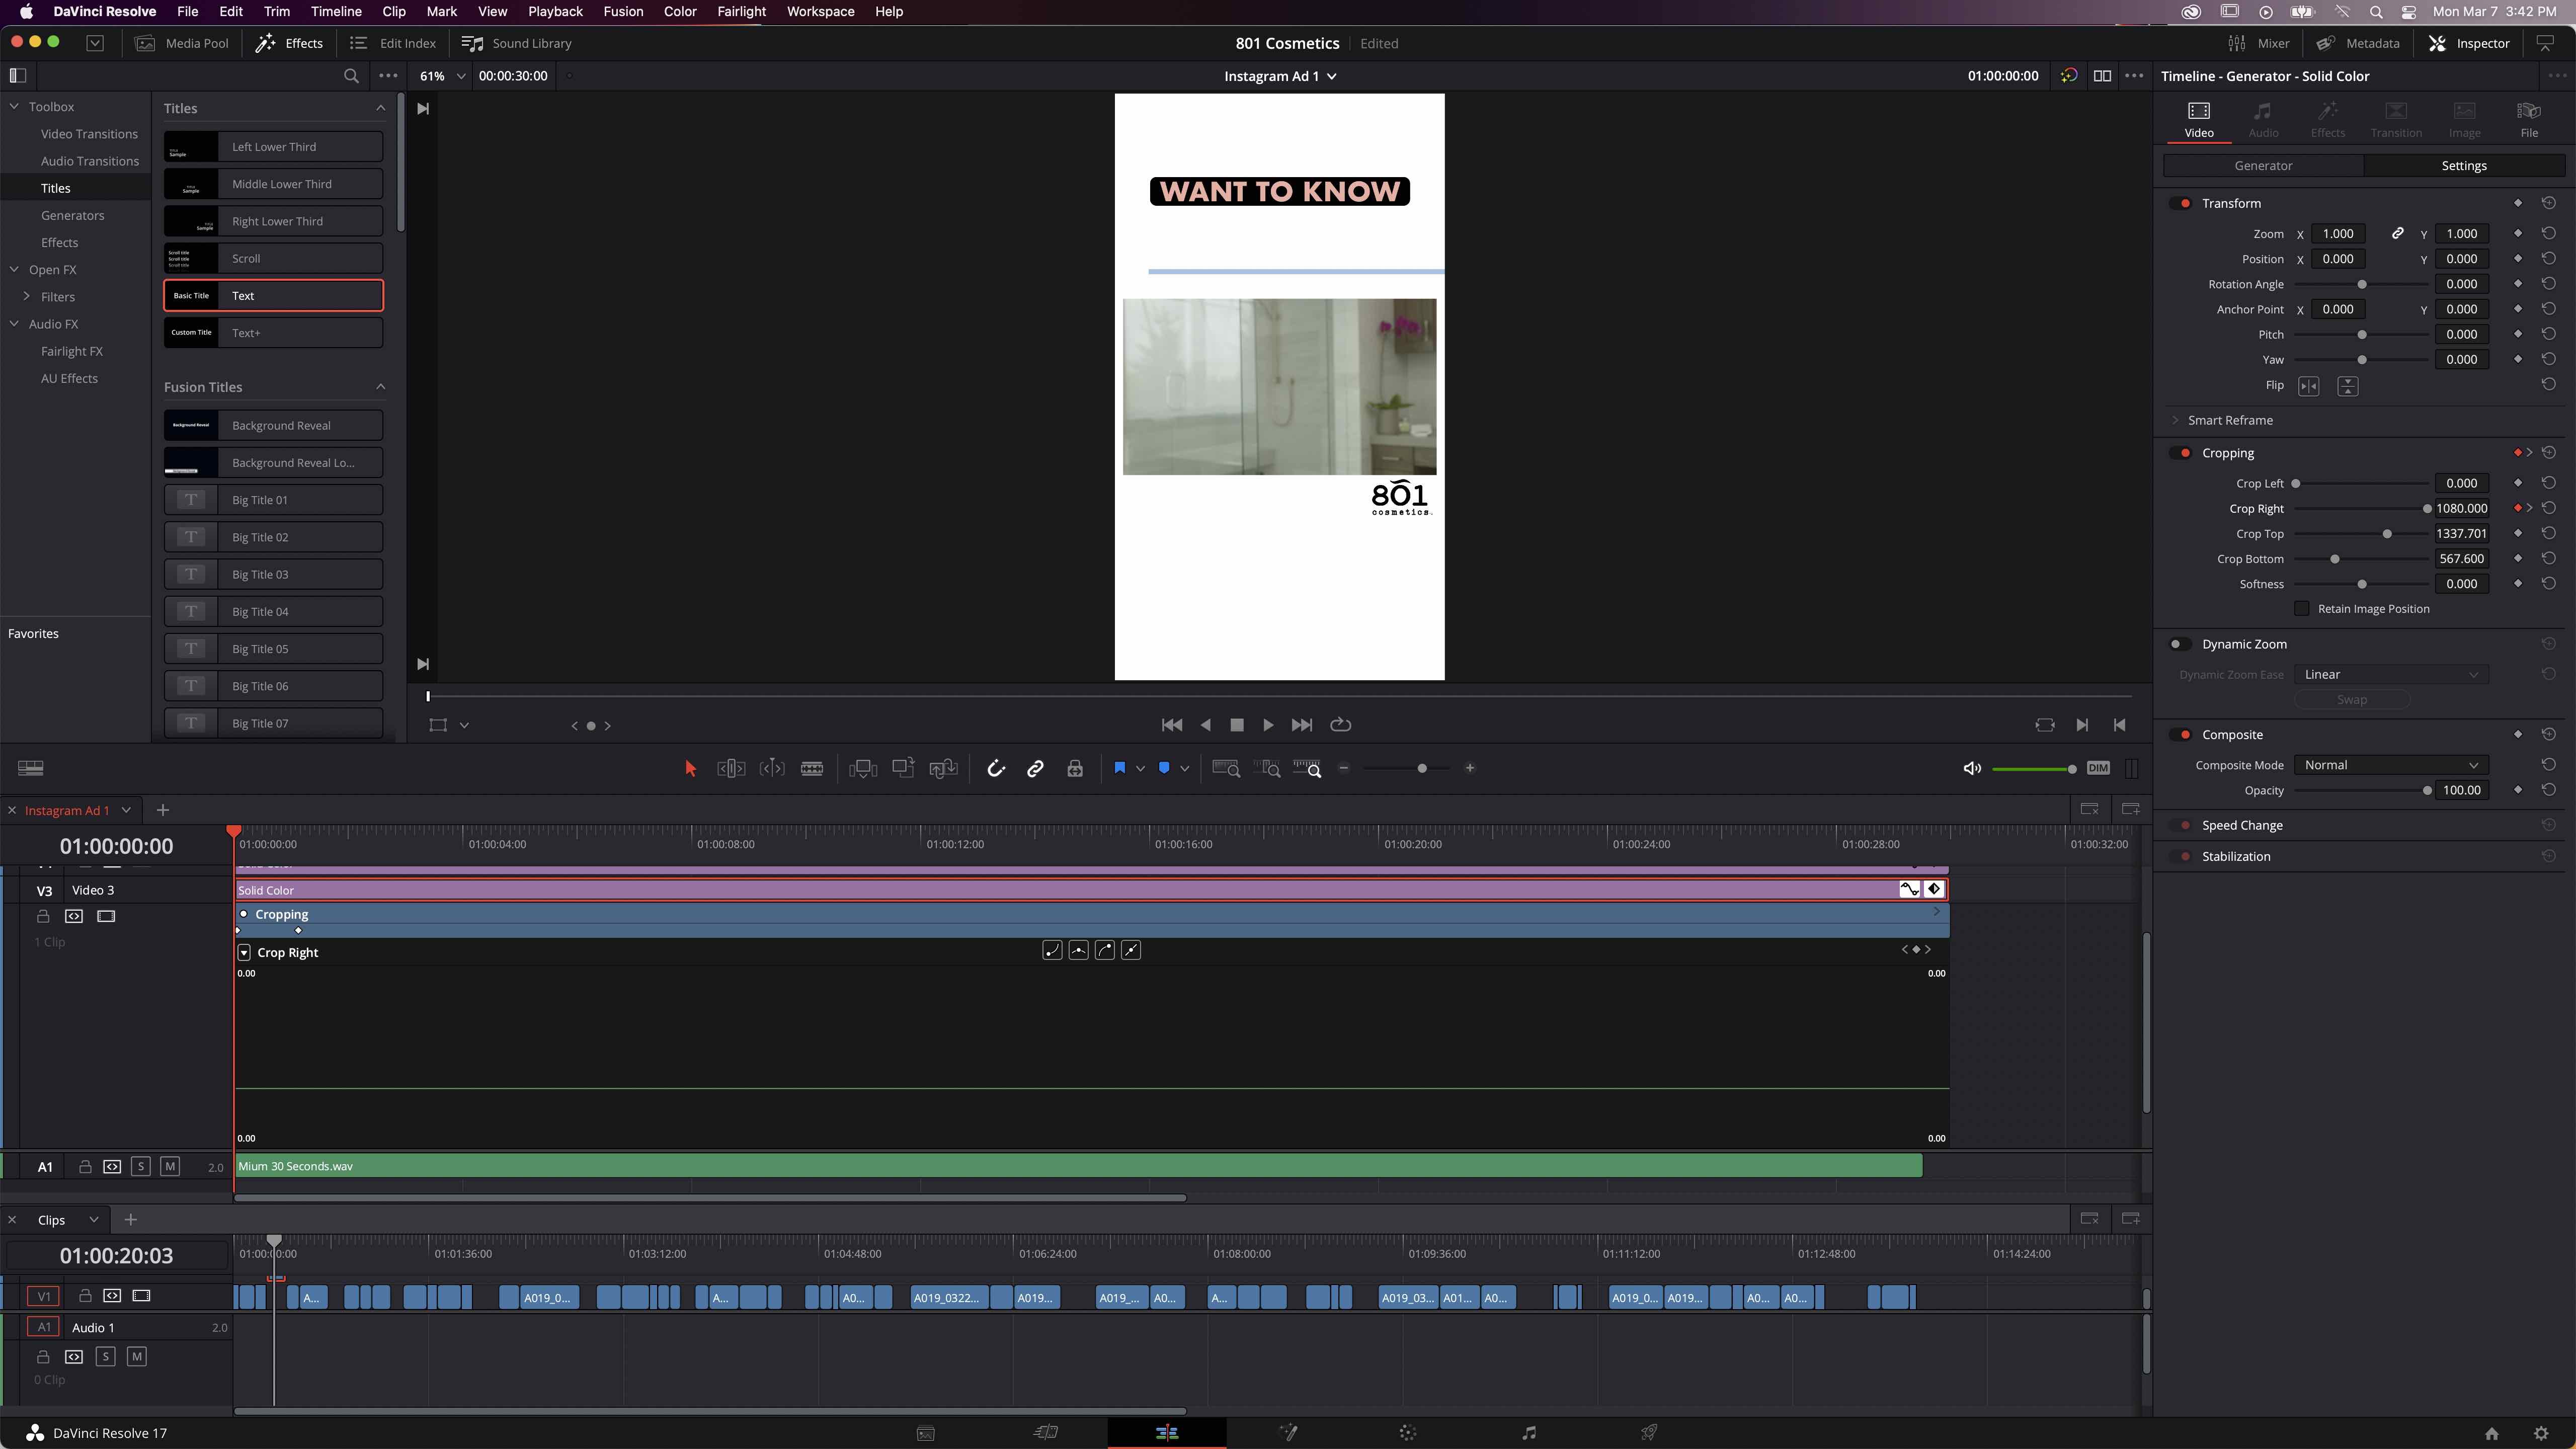Toggle the Transform enable switch

(x=2181, y=203)
